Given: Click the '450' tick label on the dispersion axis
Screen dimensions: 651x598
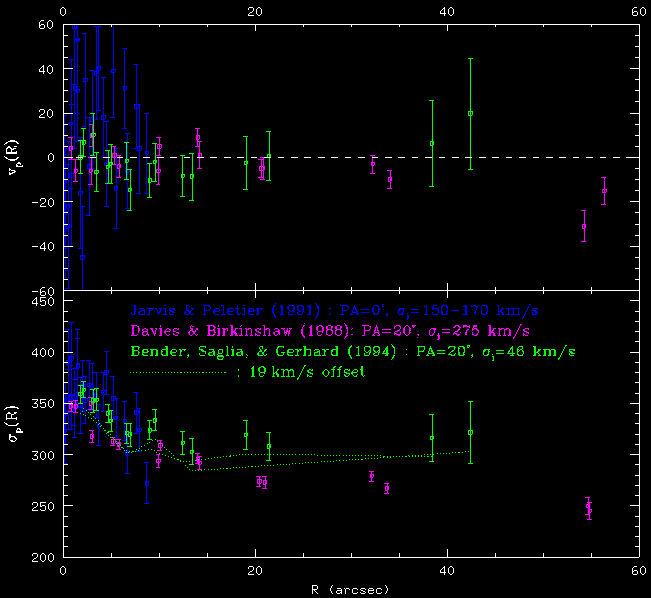Looking at the screenshot, I should tap(43, 301).
